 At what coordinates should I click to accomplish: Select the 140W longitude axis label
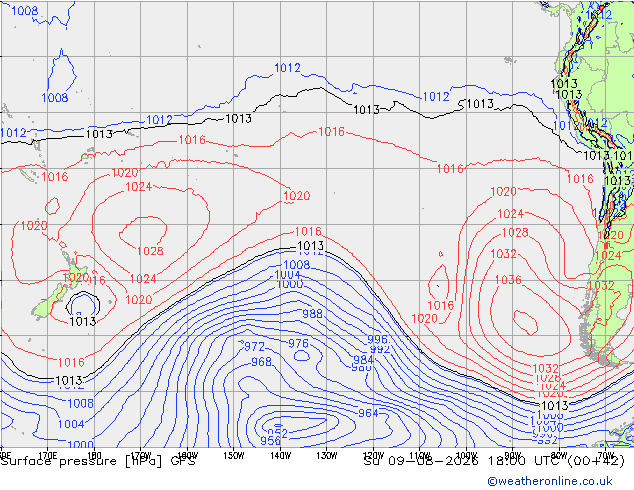pos(280,456)
